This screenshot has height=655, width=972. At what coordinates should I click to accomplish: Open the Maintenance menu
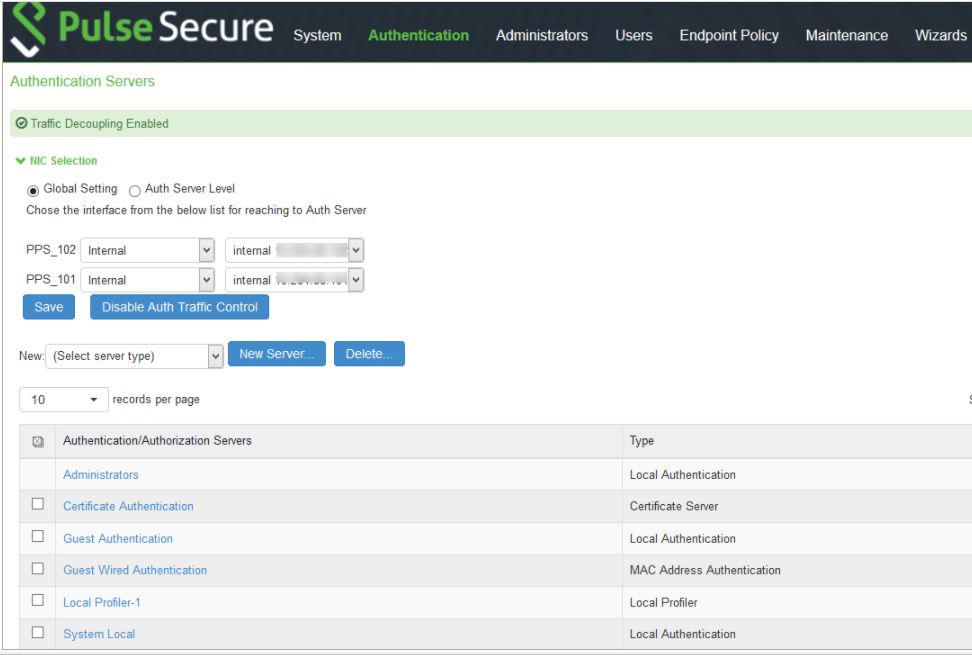click(x=846, y=35)
